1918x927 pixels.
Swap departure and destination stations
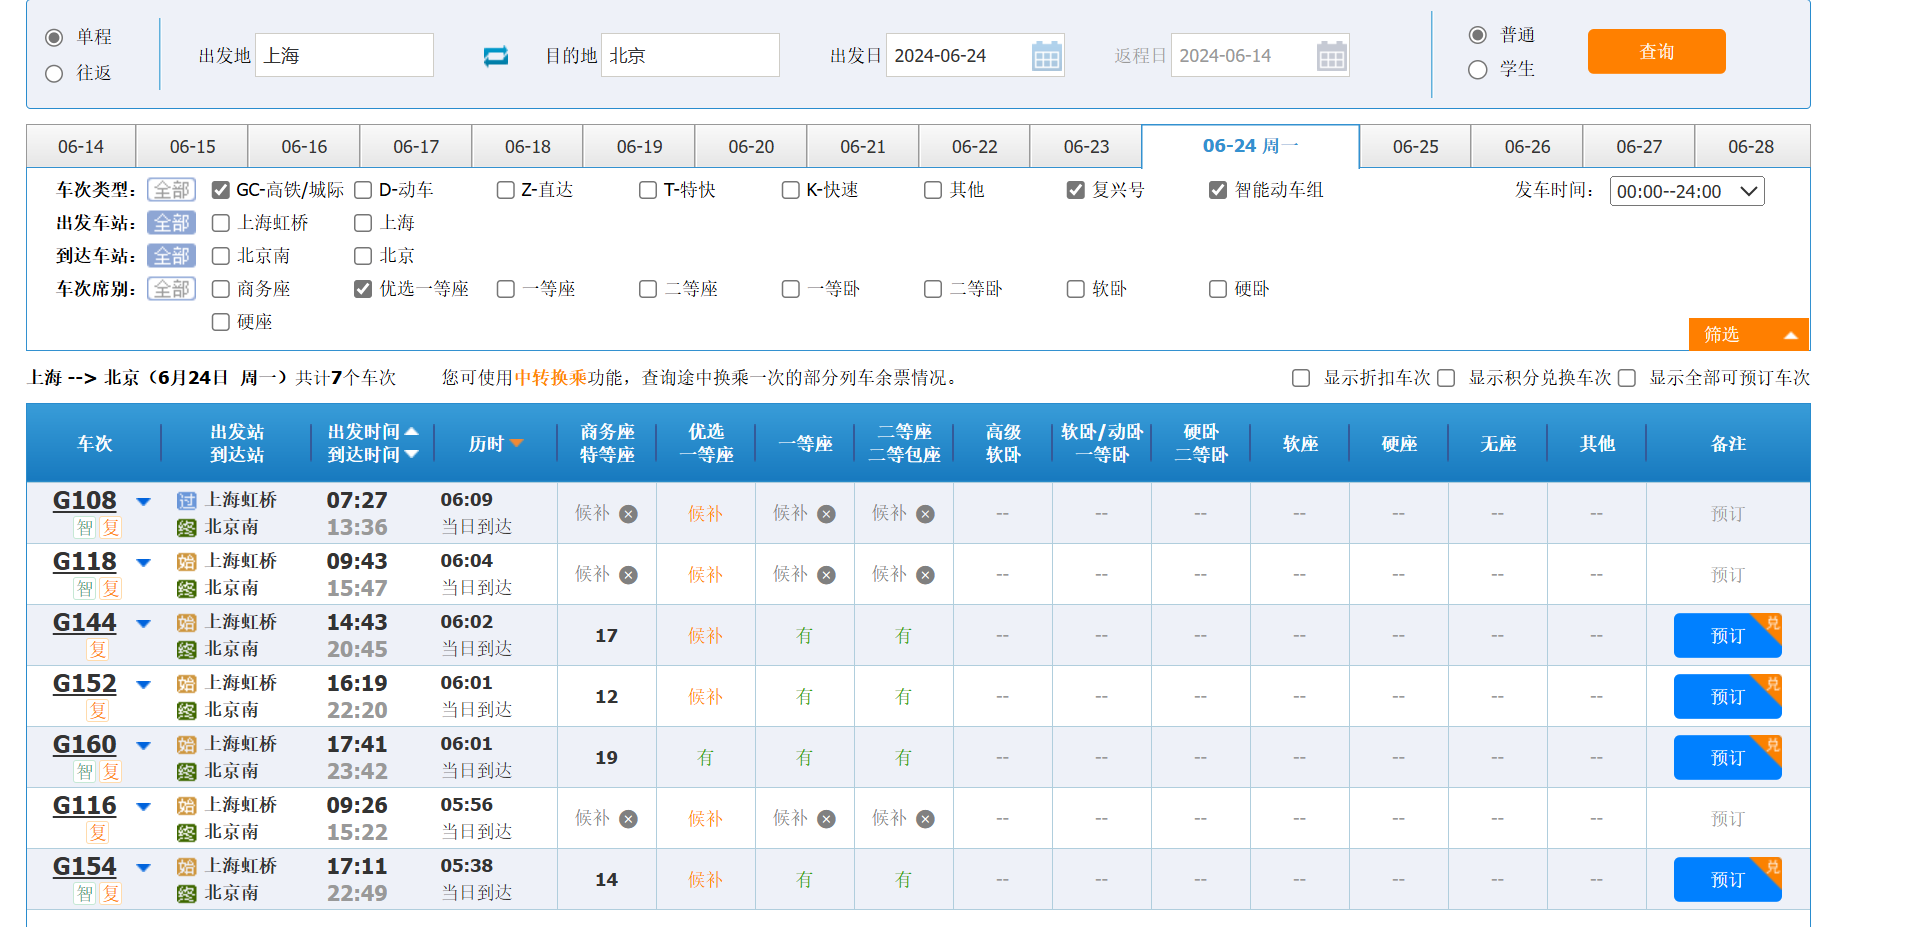496,56
